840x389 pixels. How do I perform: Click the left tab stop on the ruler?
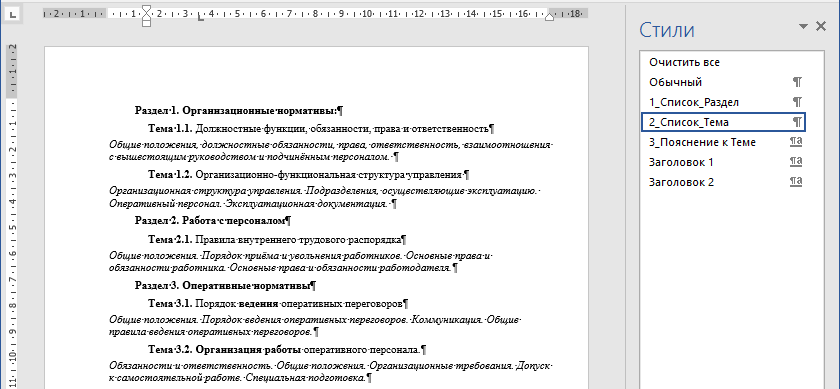pyautogui.click(x=201, y=18)
